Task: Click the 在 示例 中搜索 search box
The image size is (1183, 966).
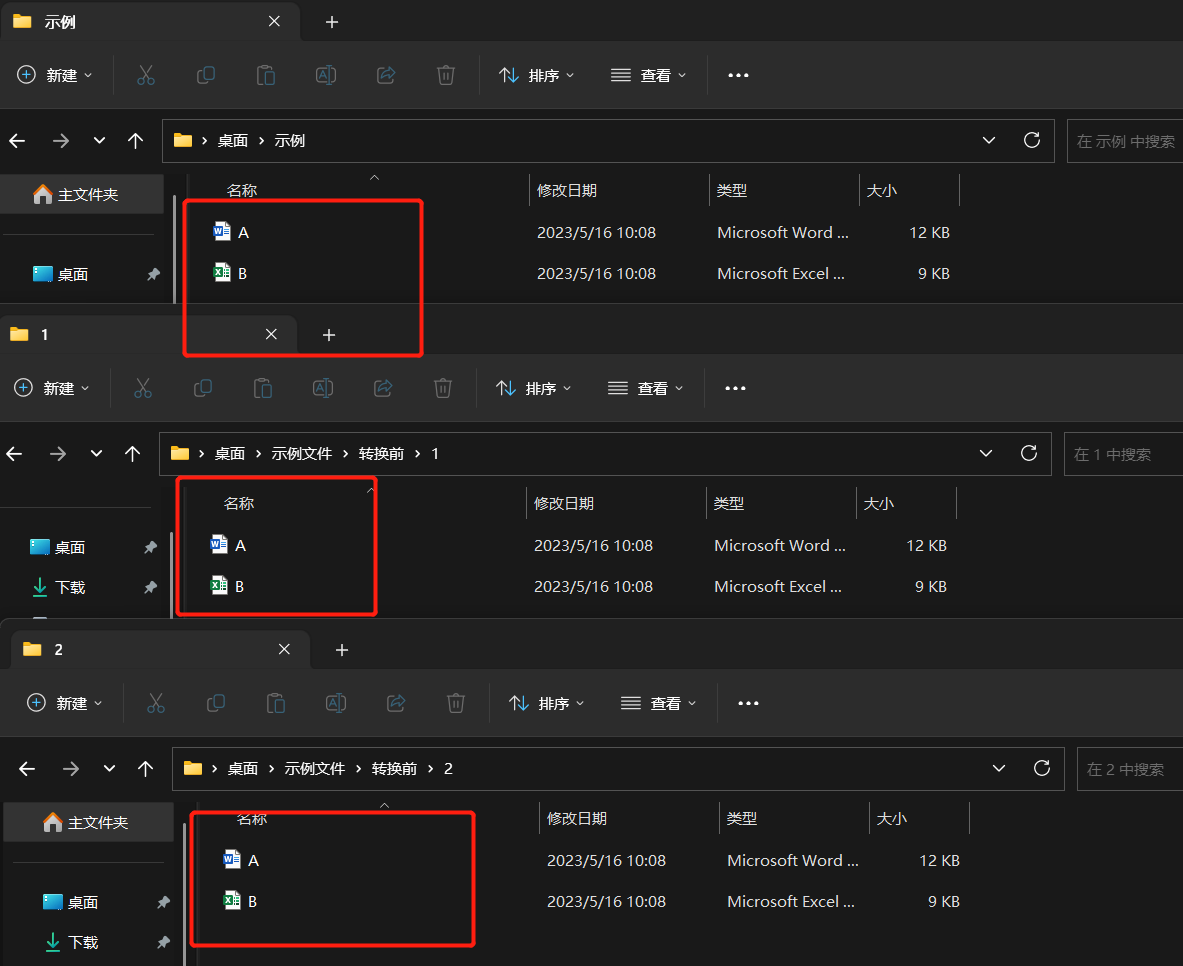Action: click(x=1125, y=141)
